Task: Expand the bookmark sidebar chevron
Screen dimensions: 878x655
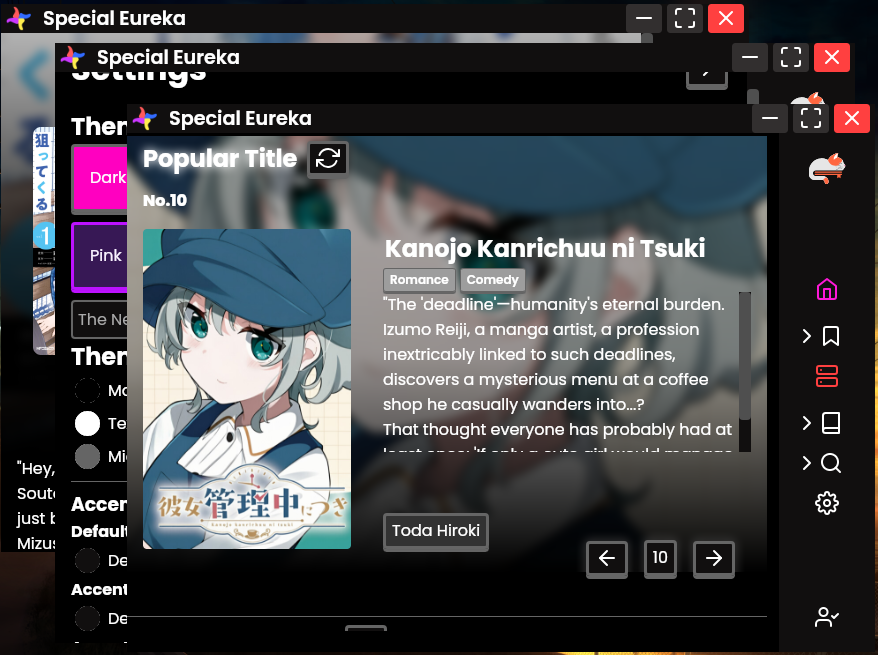Action: [806, 336]
